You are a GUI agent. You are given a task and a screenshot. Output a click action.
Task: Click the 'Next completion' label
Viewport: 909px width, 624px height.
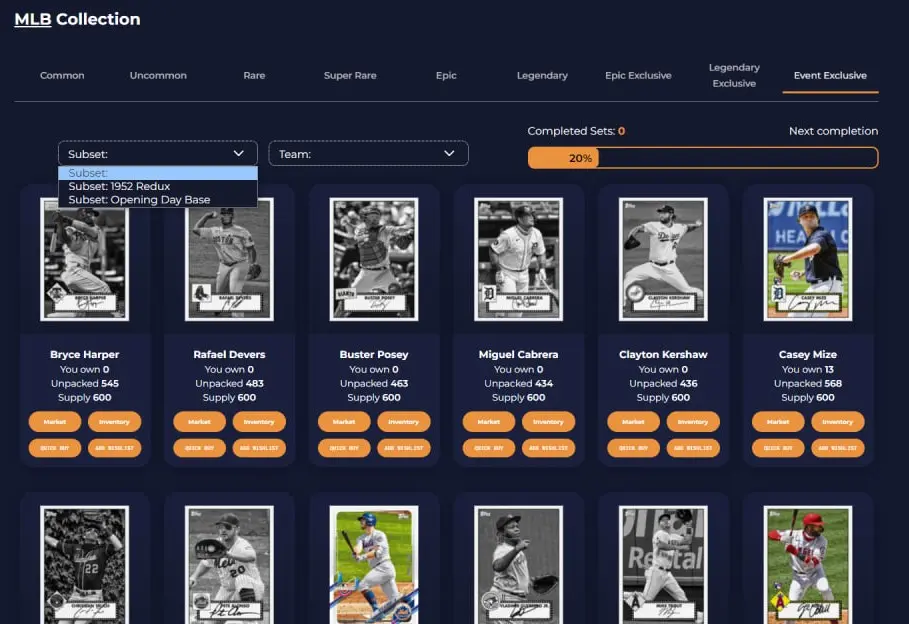coord(833,131)
